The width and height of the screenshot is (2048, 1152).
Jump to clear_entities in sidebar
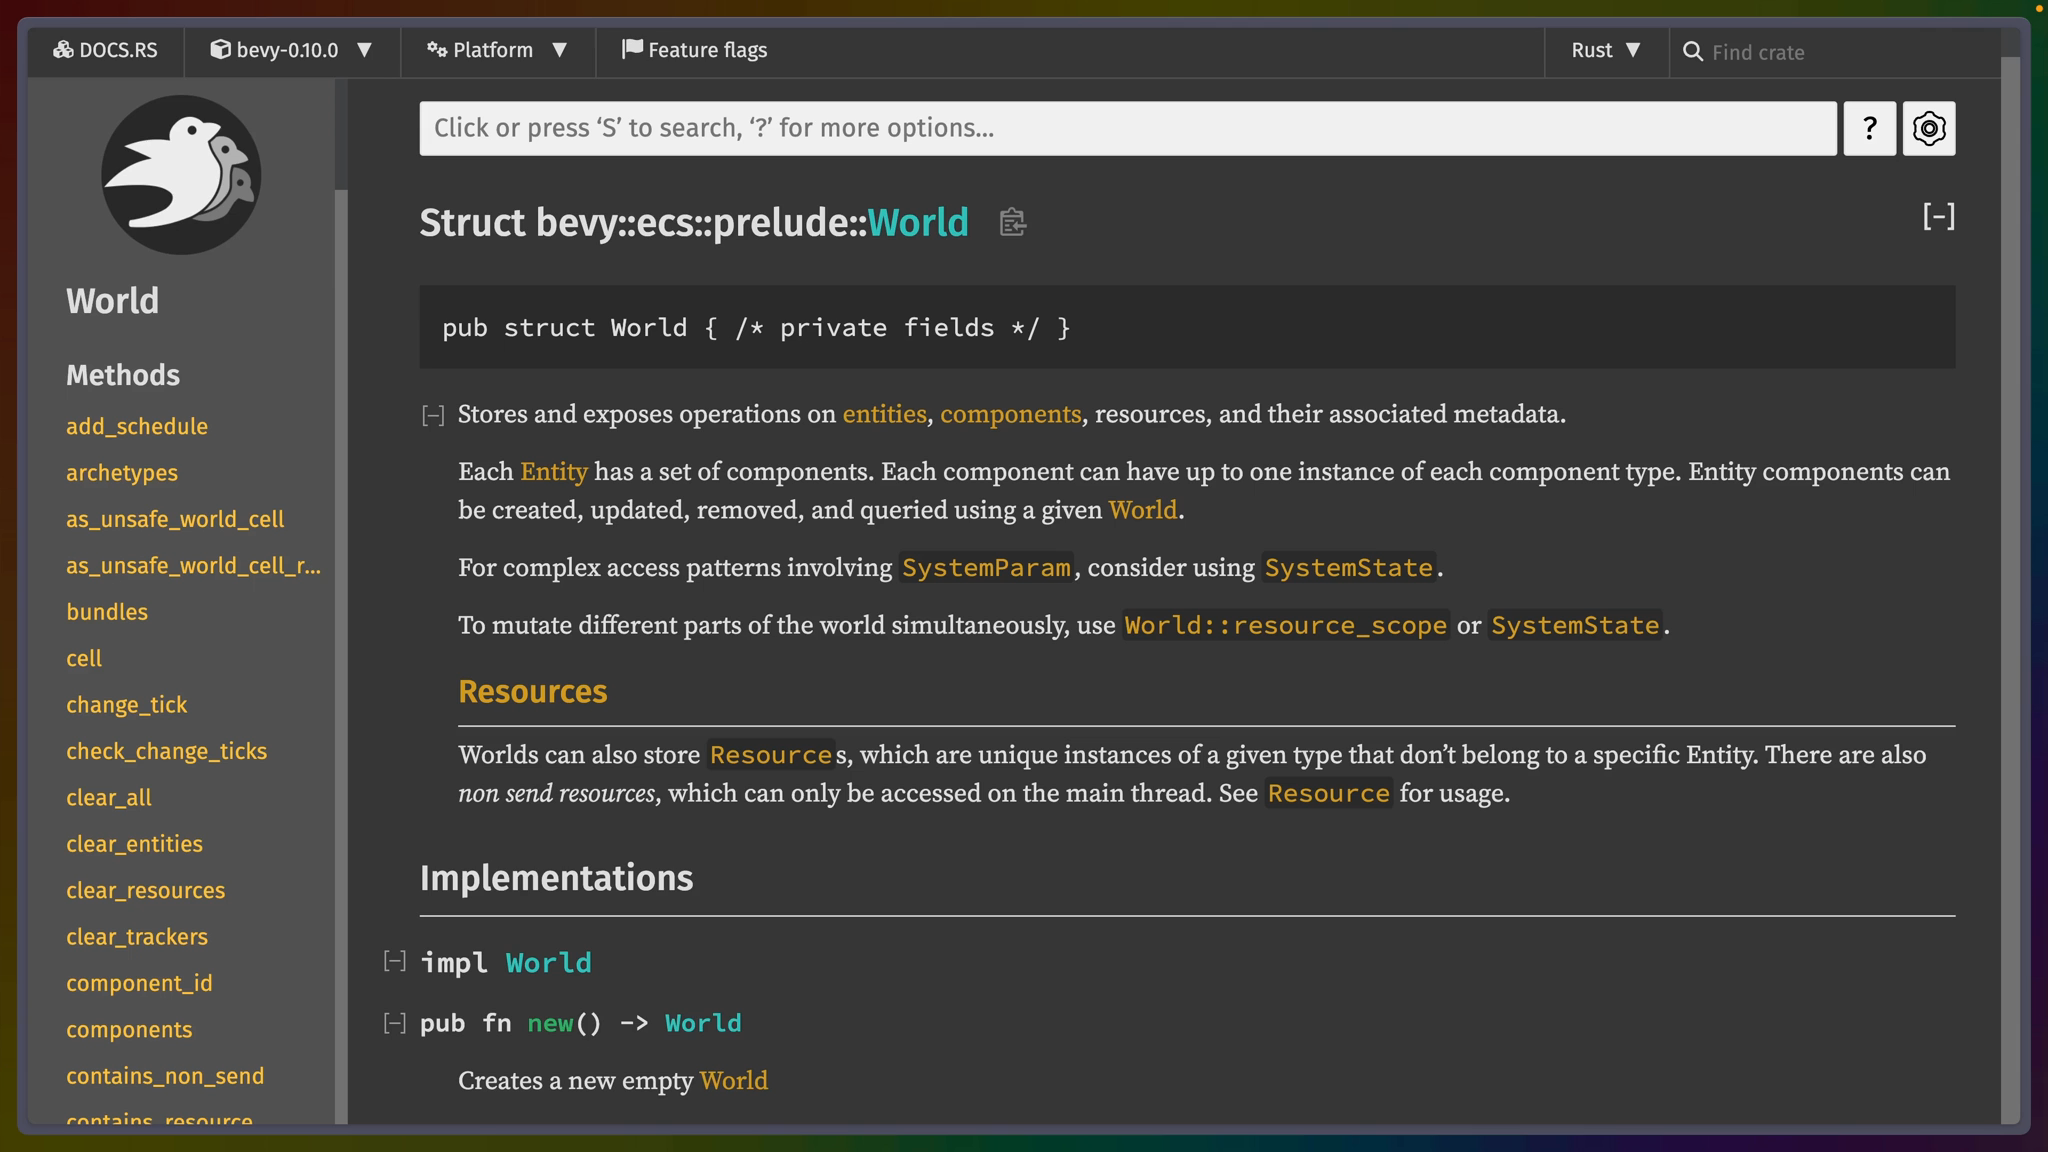coord(134,844)
